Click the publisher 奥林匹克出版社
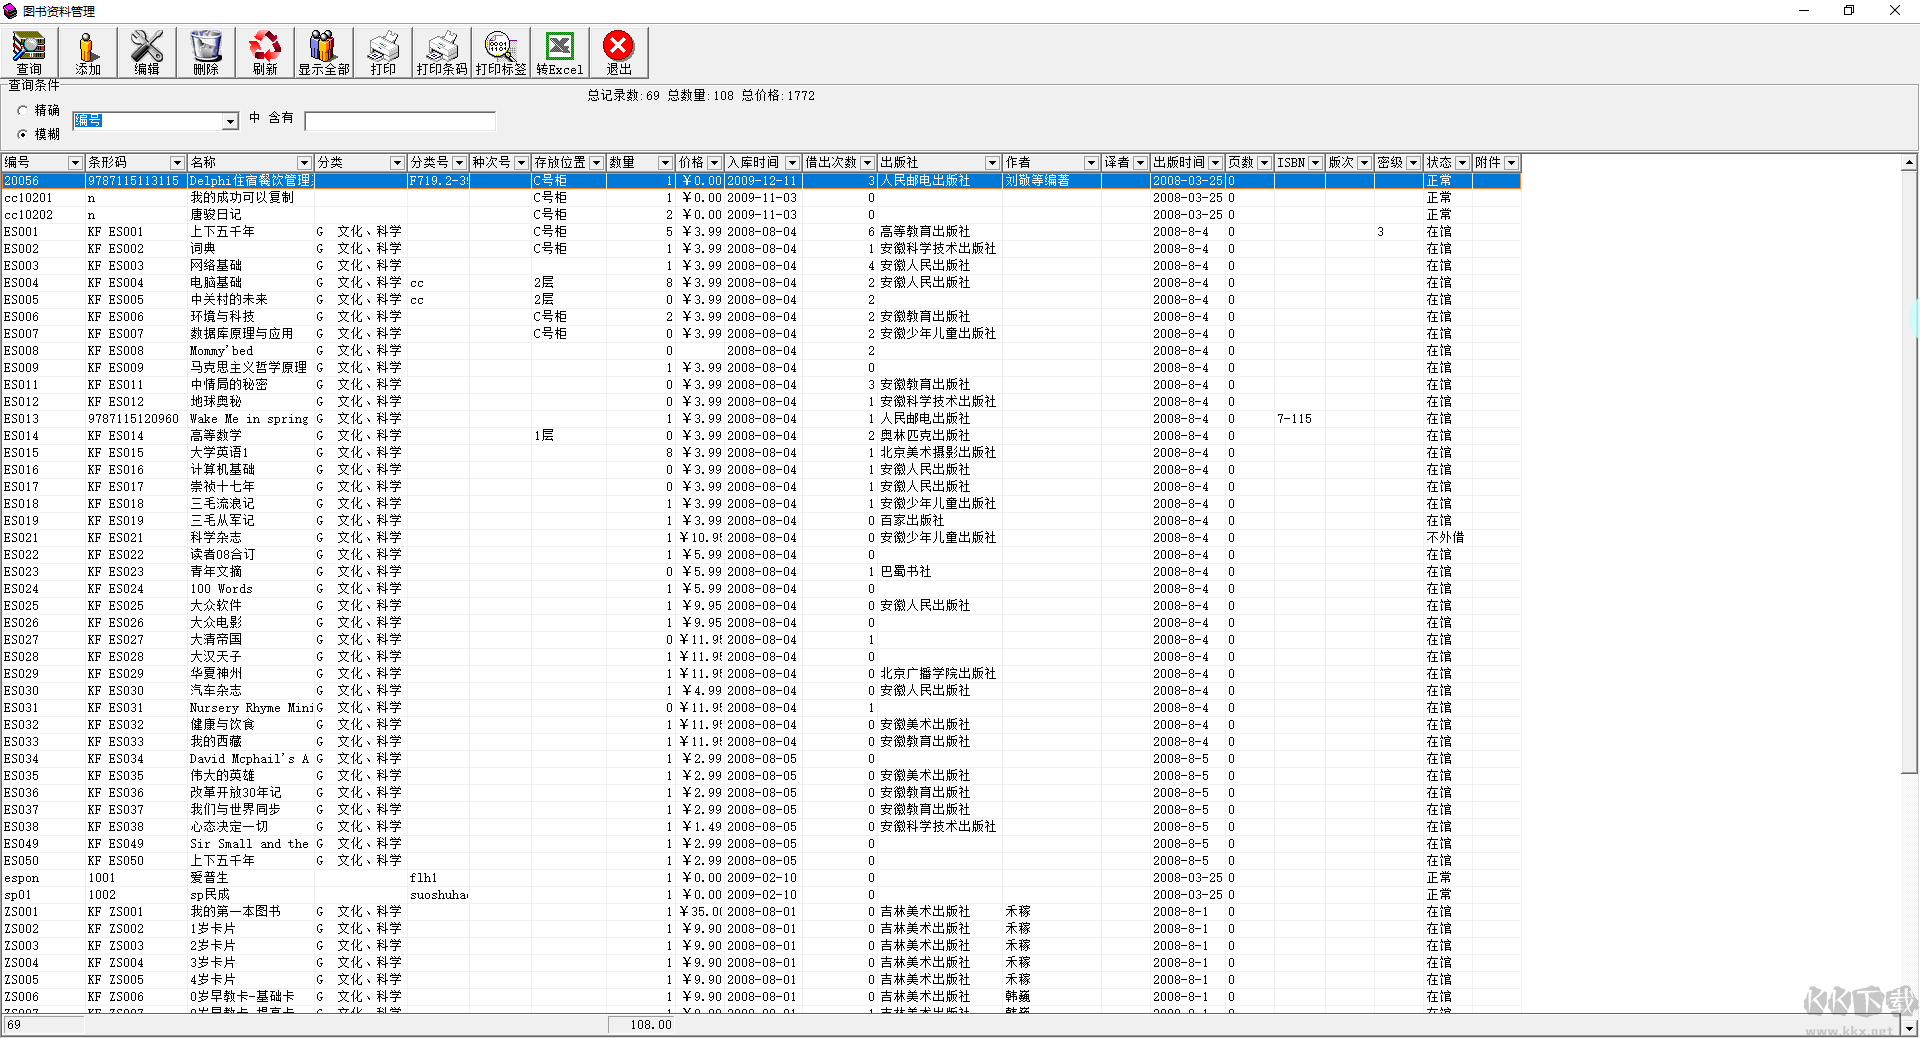1920x1038 pixels. [x=925, y=436]
